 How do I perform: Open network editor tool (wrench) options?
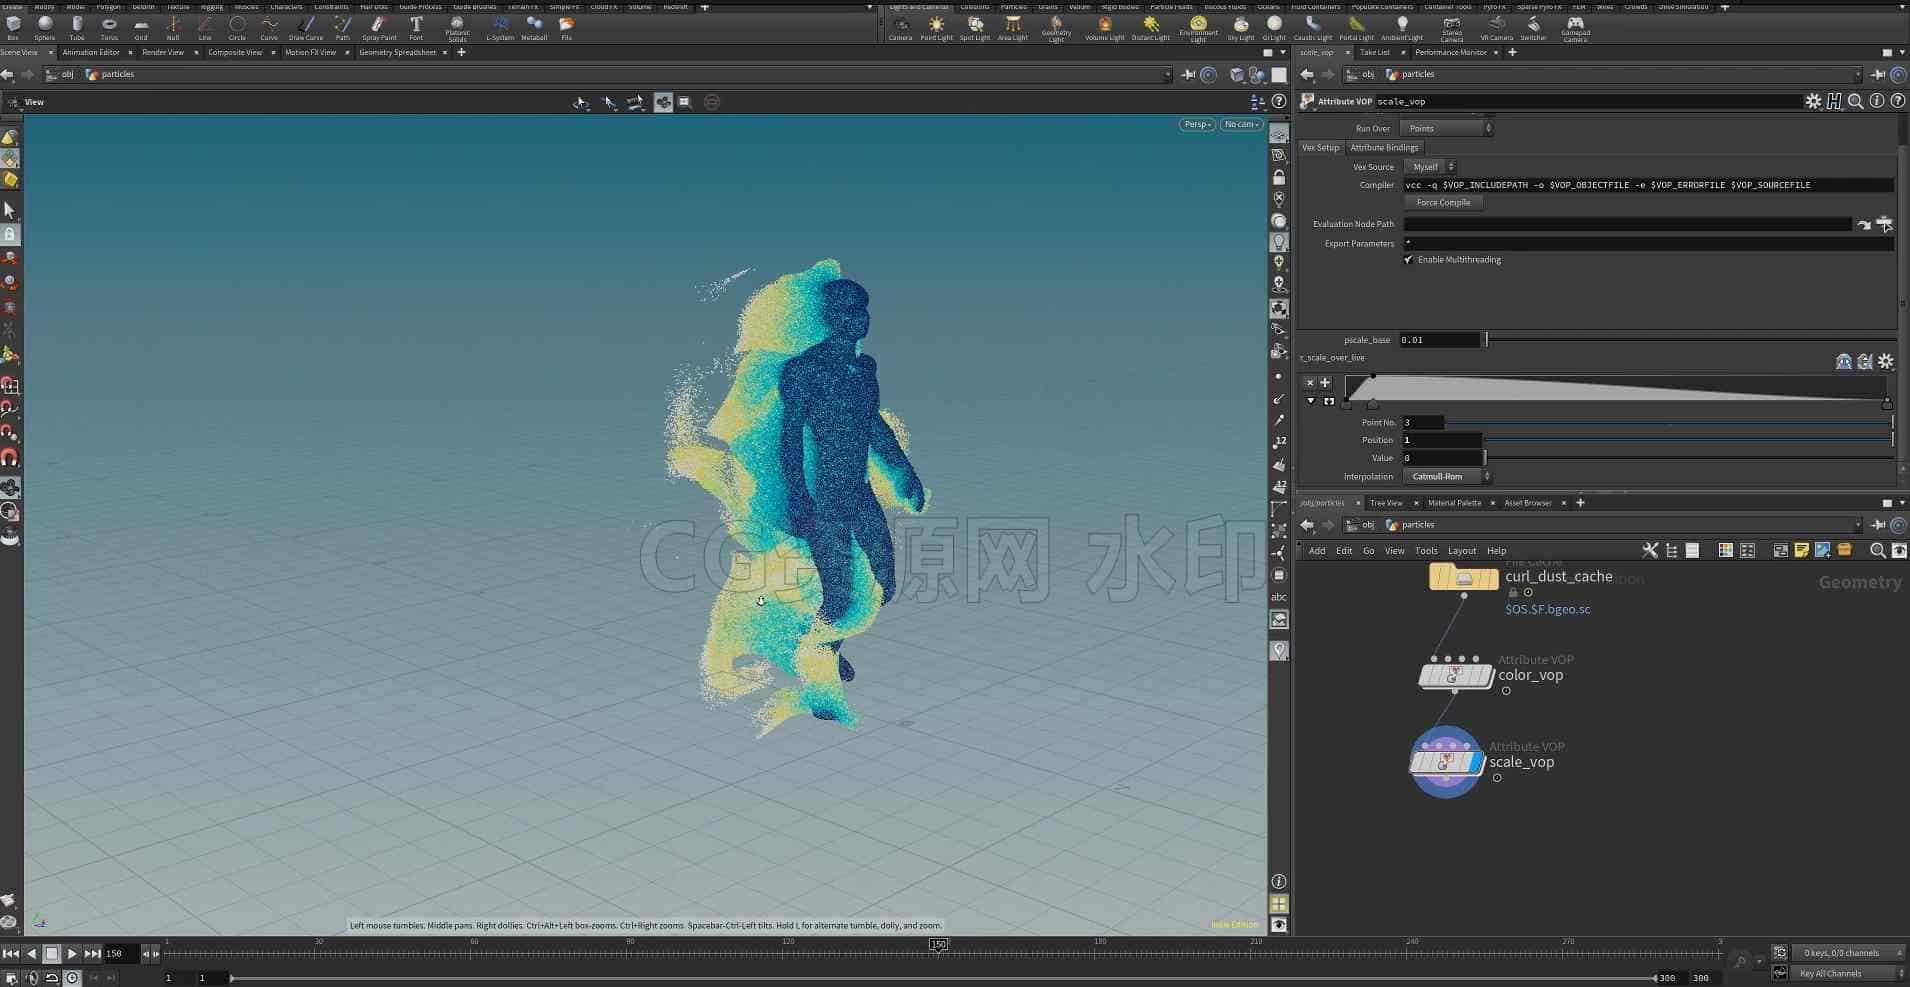(1650, 550)
